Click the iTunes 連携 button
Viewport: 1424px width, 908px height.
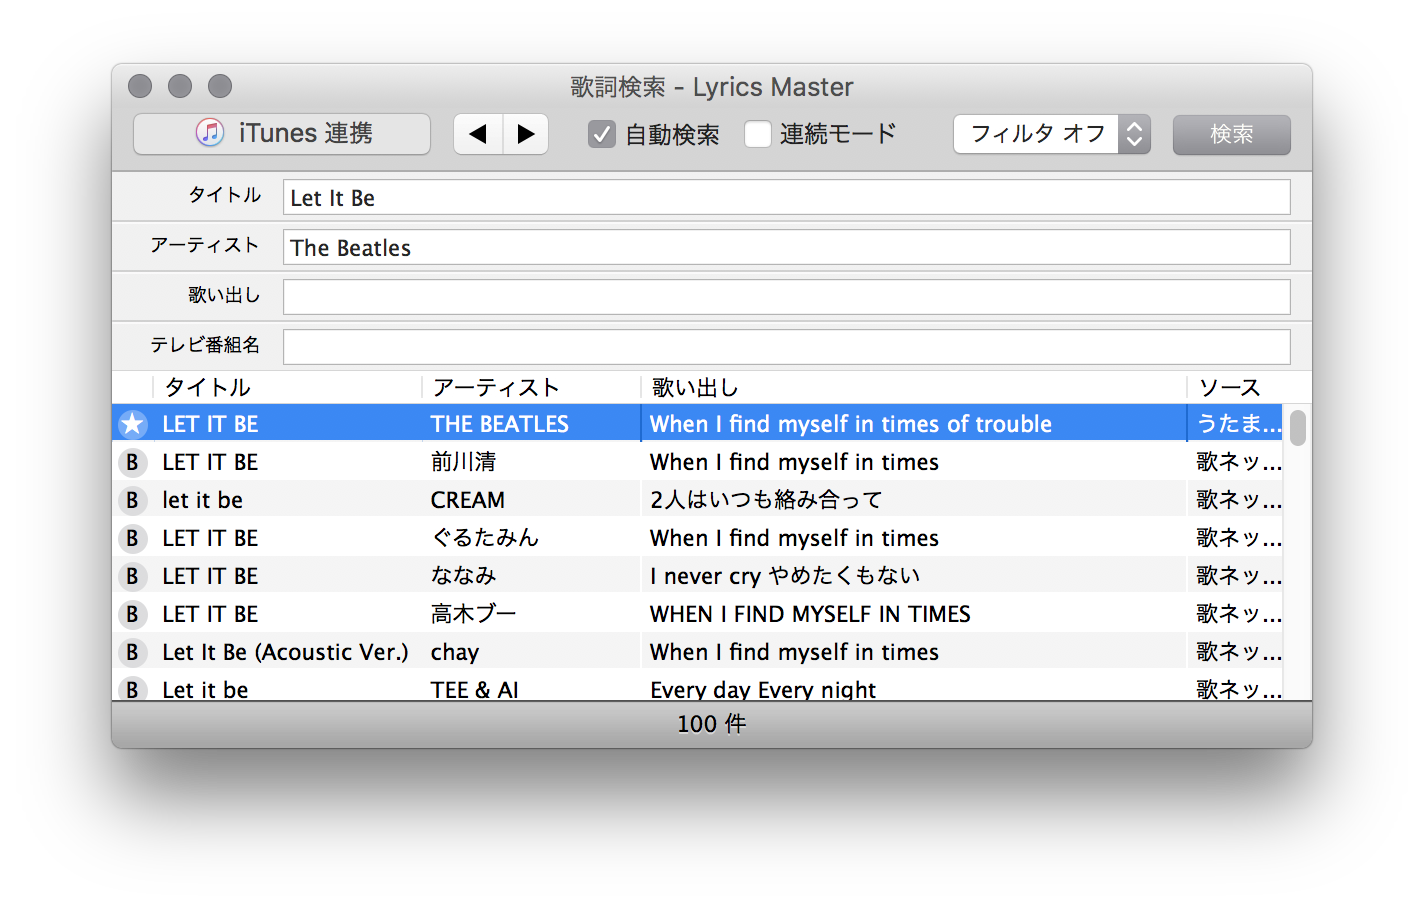[x=282, y=134]
